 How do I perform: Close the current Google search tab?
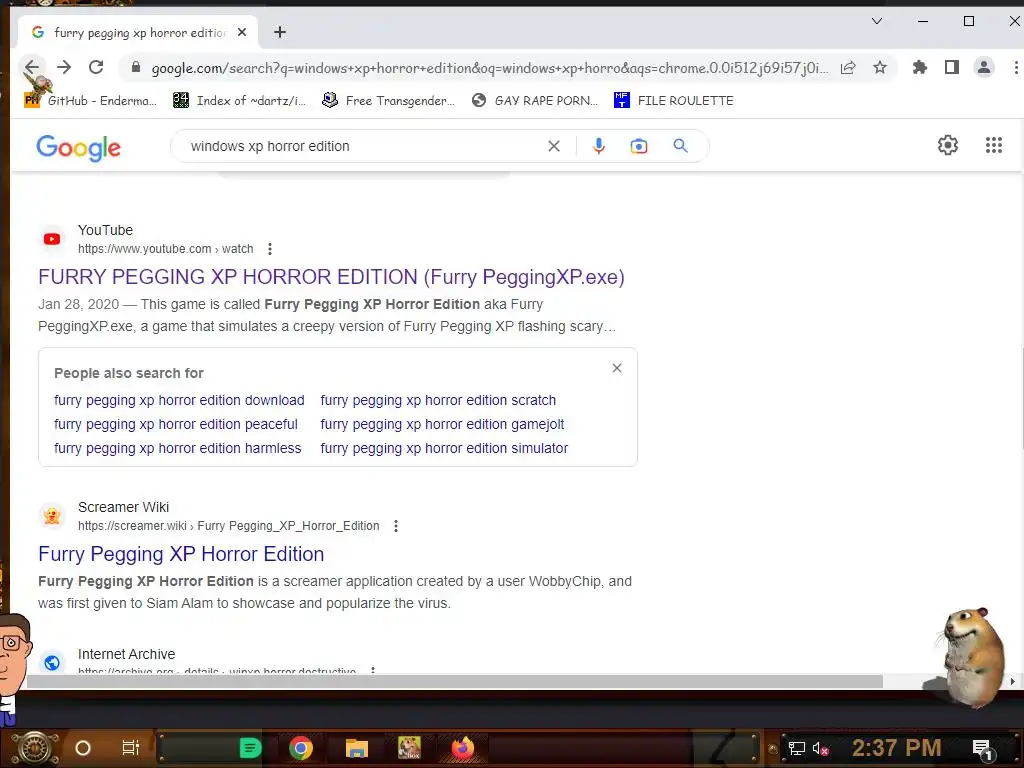coord(242,32)
